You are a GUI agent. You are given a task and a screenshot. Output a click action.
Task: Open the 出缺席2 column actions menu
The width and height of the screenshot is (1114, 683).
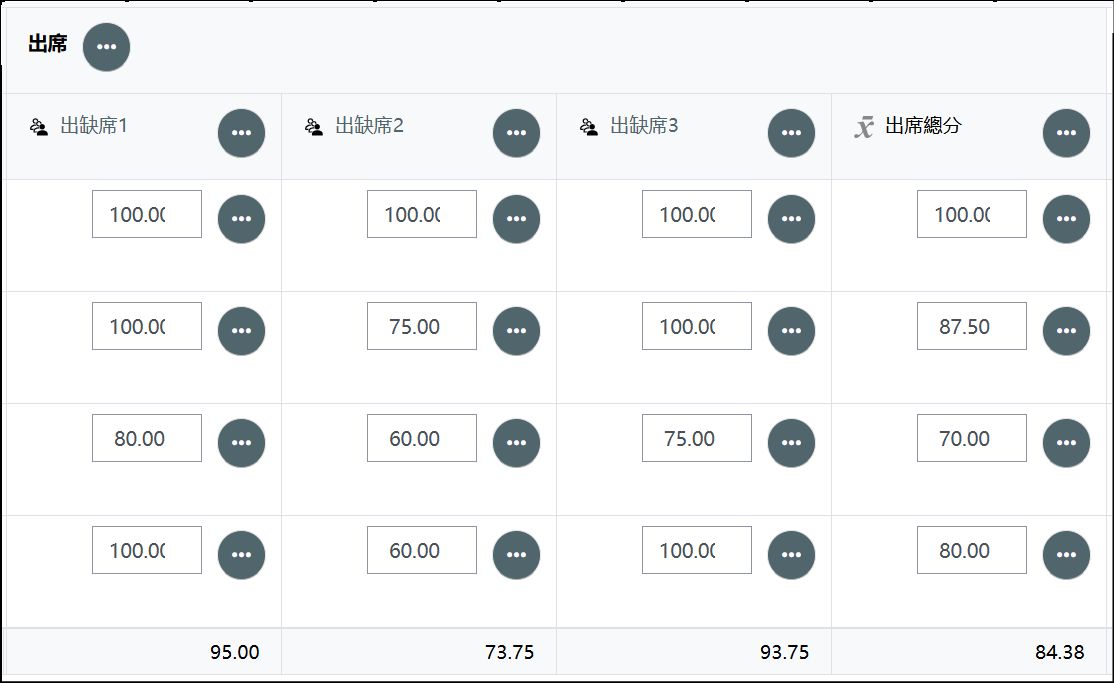point(517,133)
